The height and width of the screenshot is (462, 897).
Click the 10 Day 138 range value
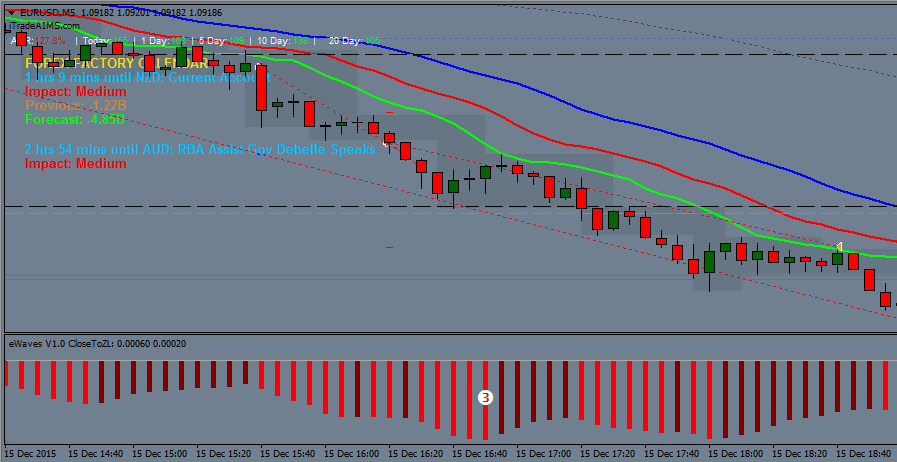tap(283, 41)
